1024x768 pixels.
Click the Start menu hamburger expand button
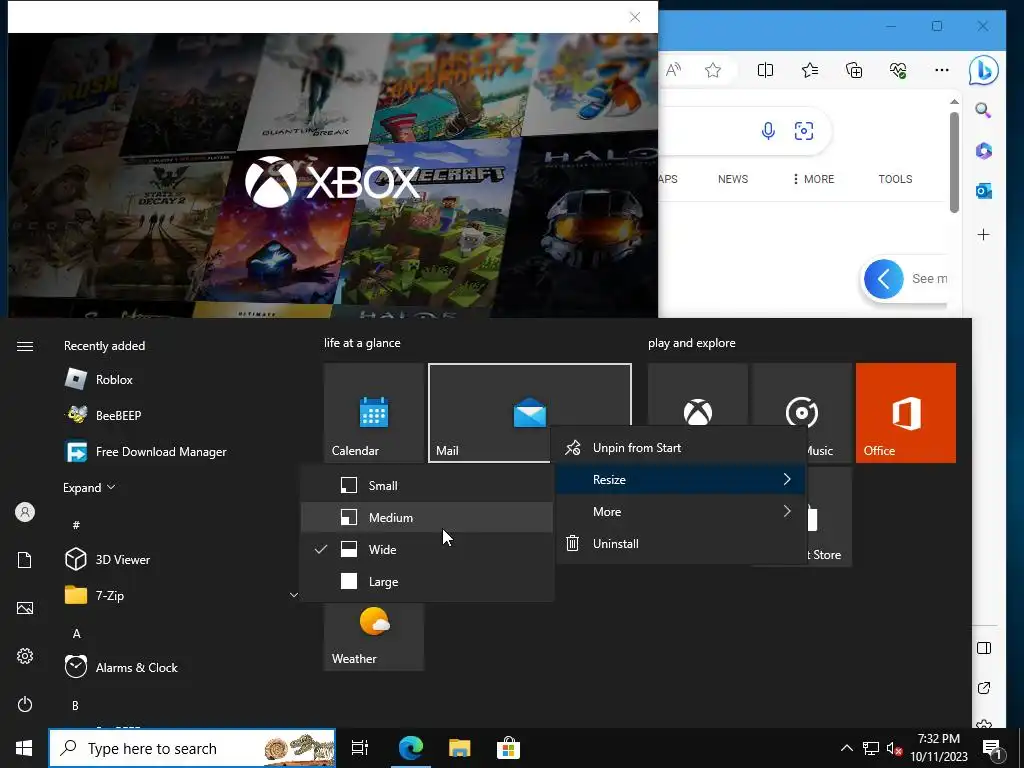25,346
